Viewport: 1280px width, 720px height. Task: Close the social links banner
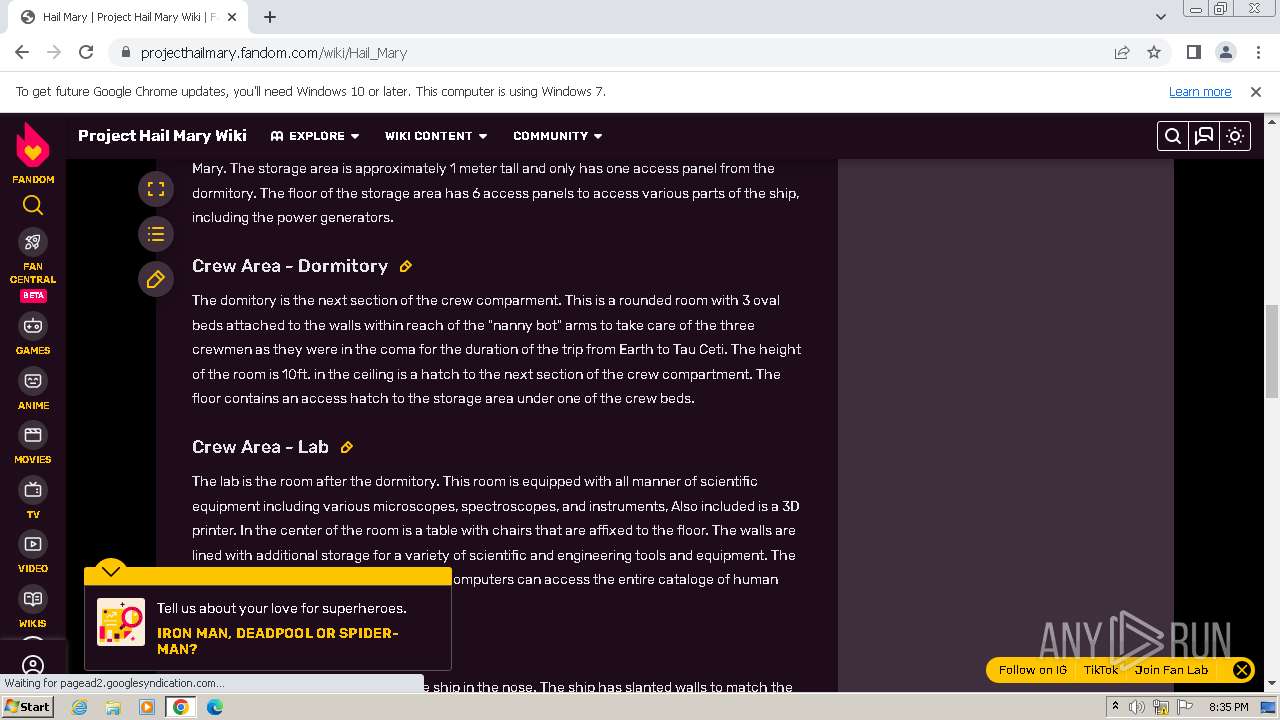click(x=1241, y=670)
